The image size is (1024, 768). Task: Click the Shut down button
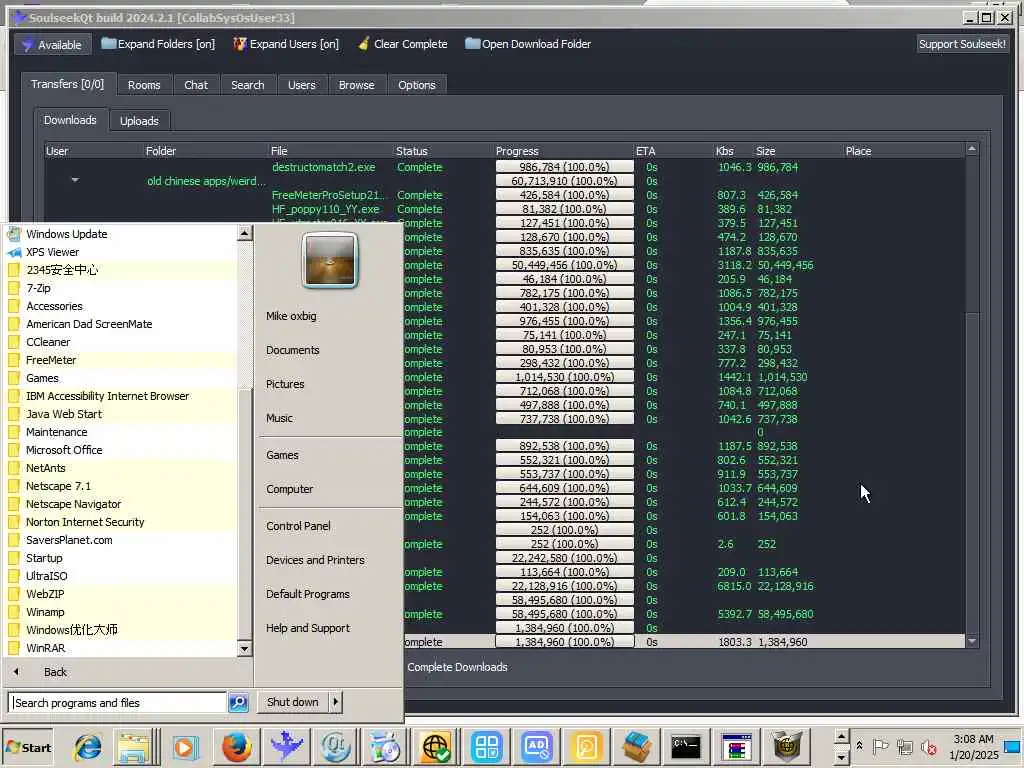(x=293, y=702)
